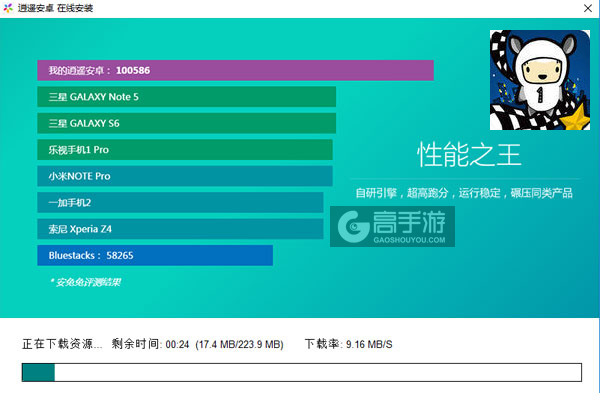
Task: Select the 小米NOTE Pro score bar
Action: coord(185,176)
